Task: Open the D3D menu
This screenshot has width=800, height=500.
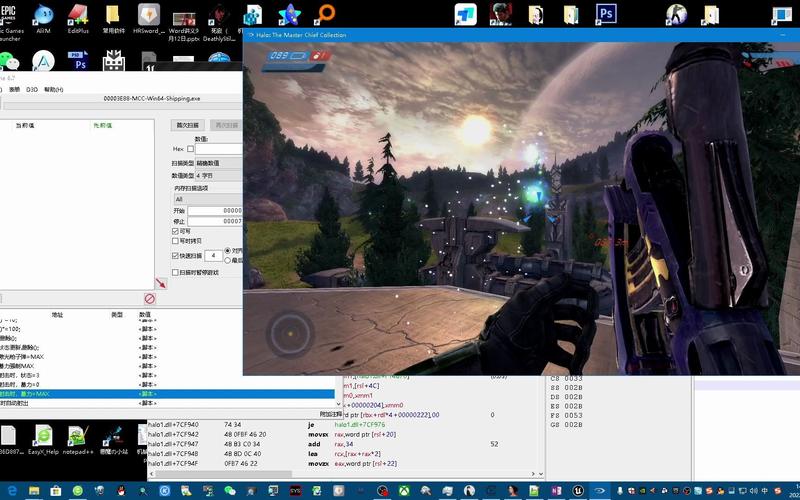Action: 32,89
